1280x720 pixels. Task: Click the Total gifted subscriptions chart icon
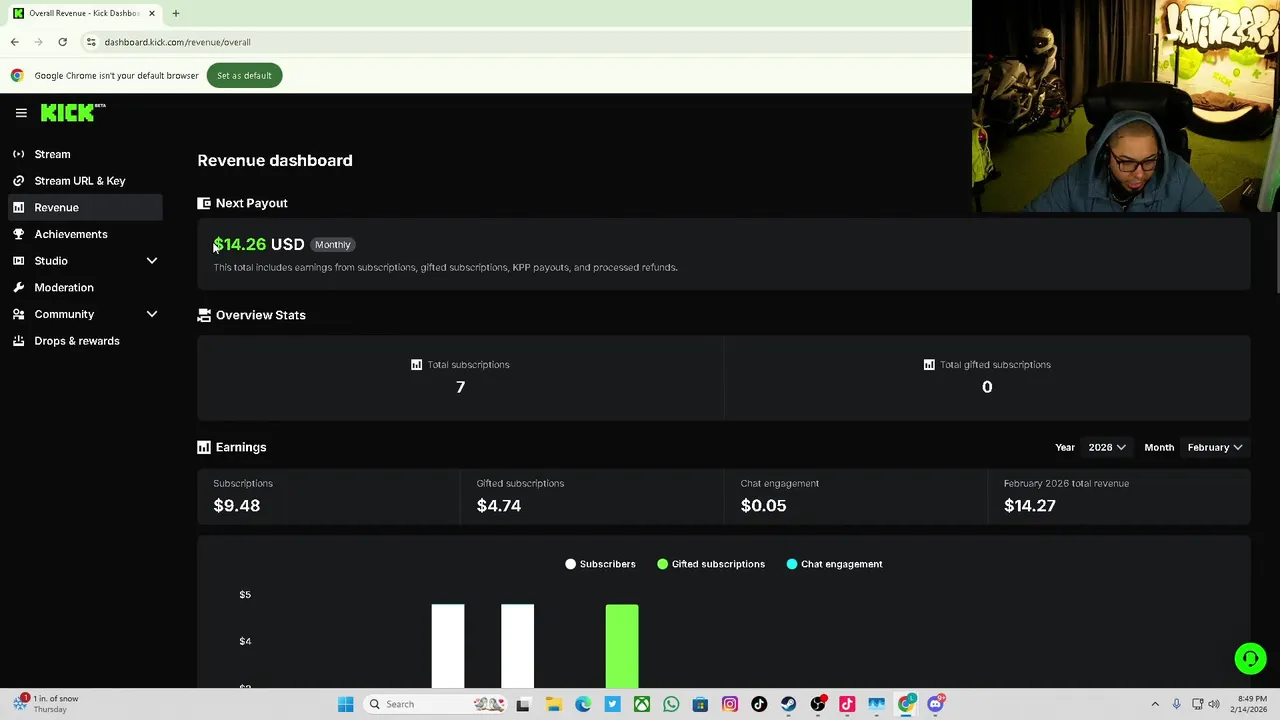click(x=929, y=365)
